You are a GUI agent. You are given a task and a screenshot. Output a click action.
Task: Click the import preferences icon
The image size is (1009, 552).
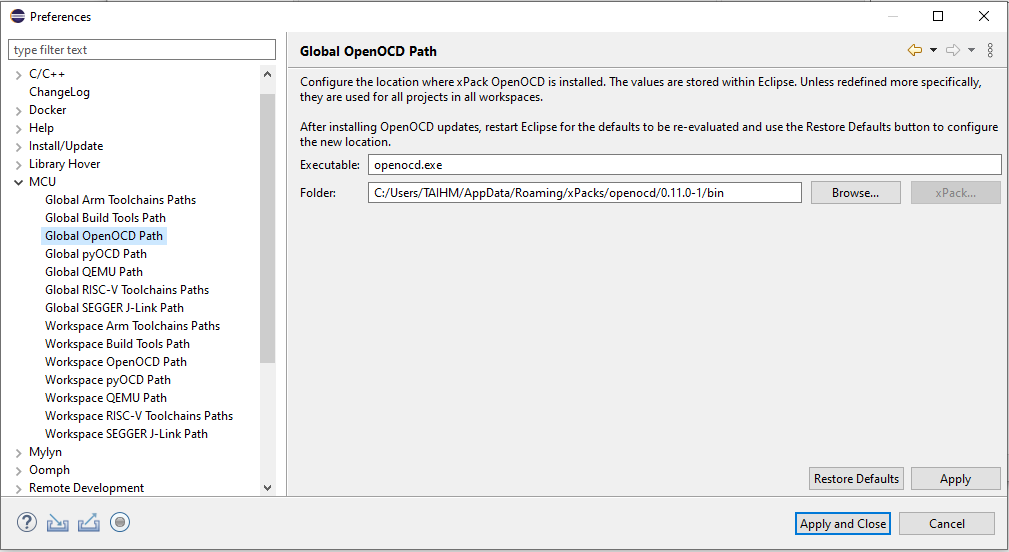point(57,522)
